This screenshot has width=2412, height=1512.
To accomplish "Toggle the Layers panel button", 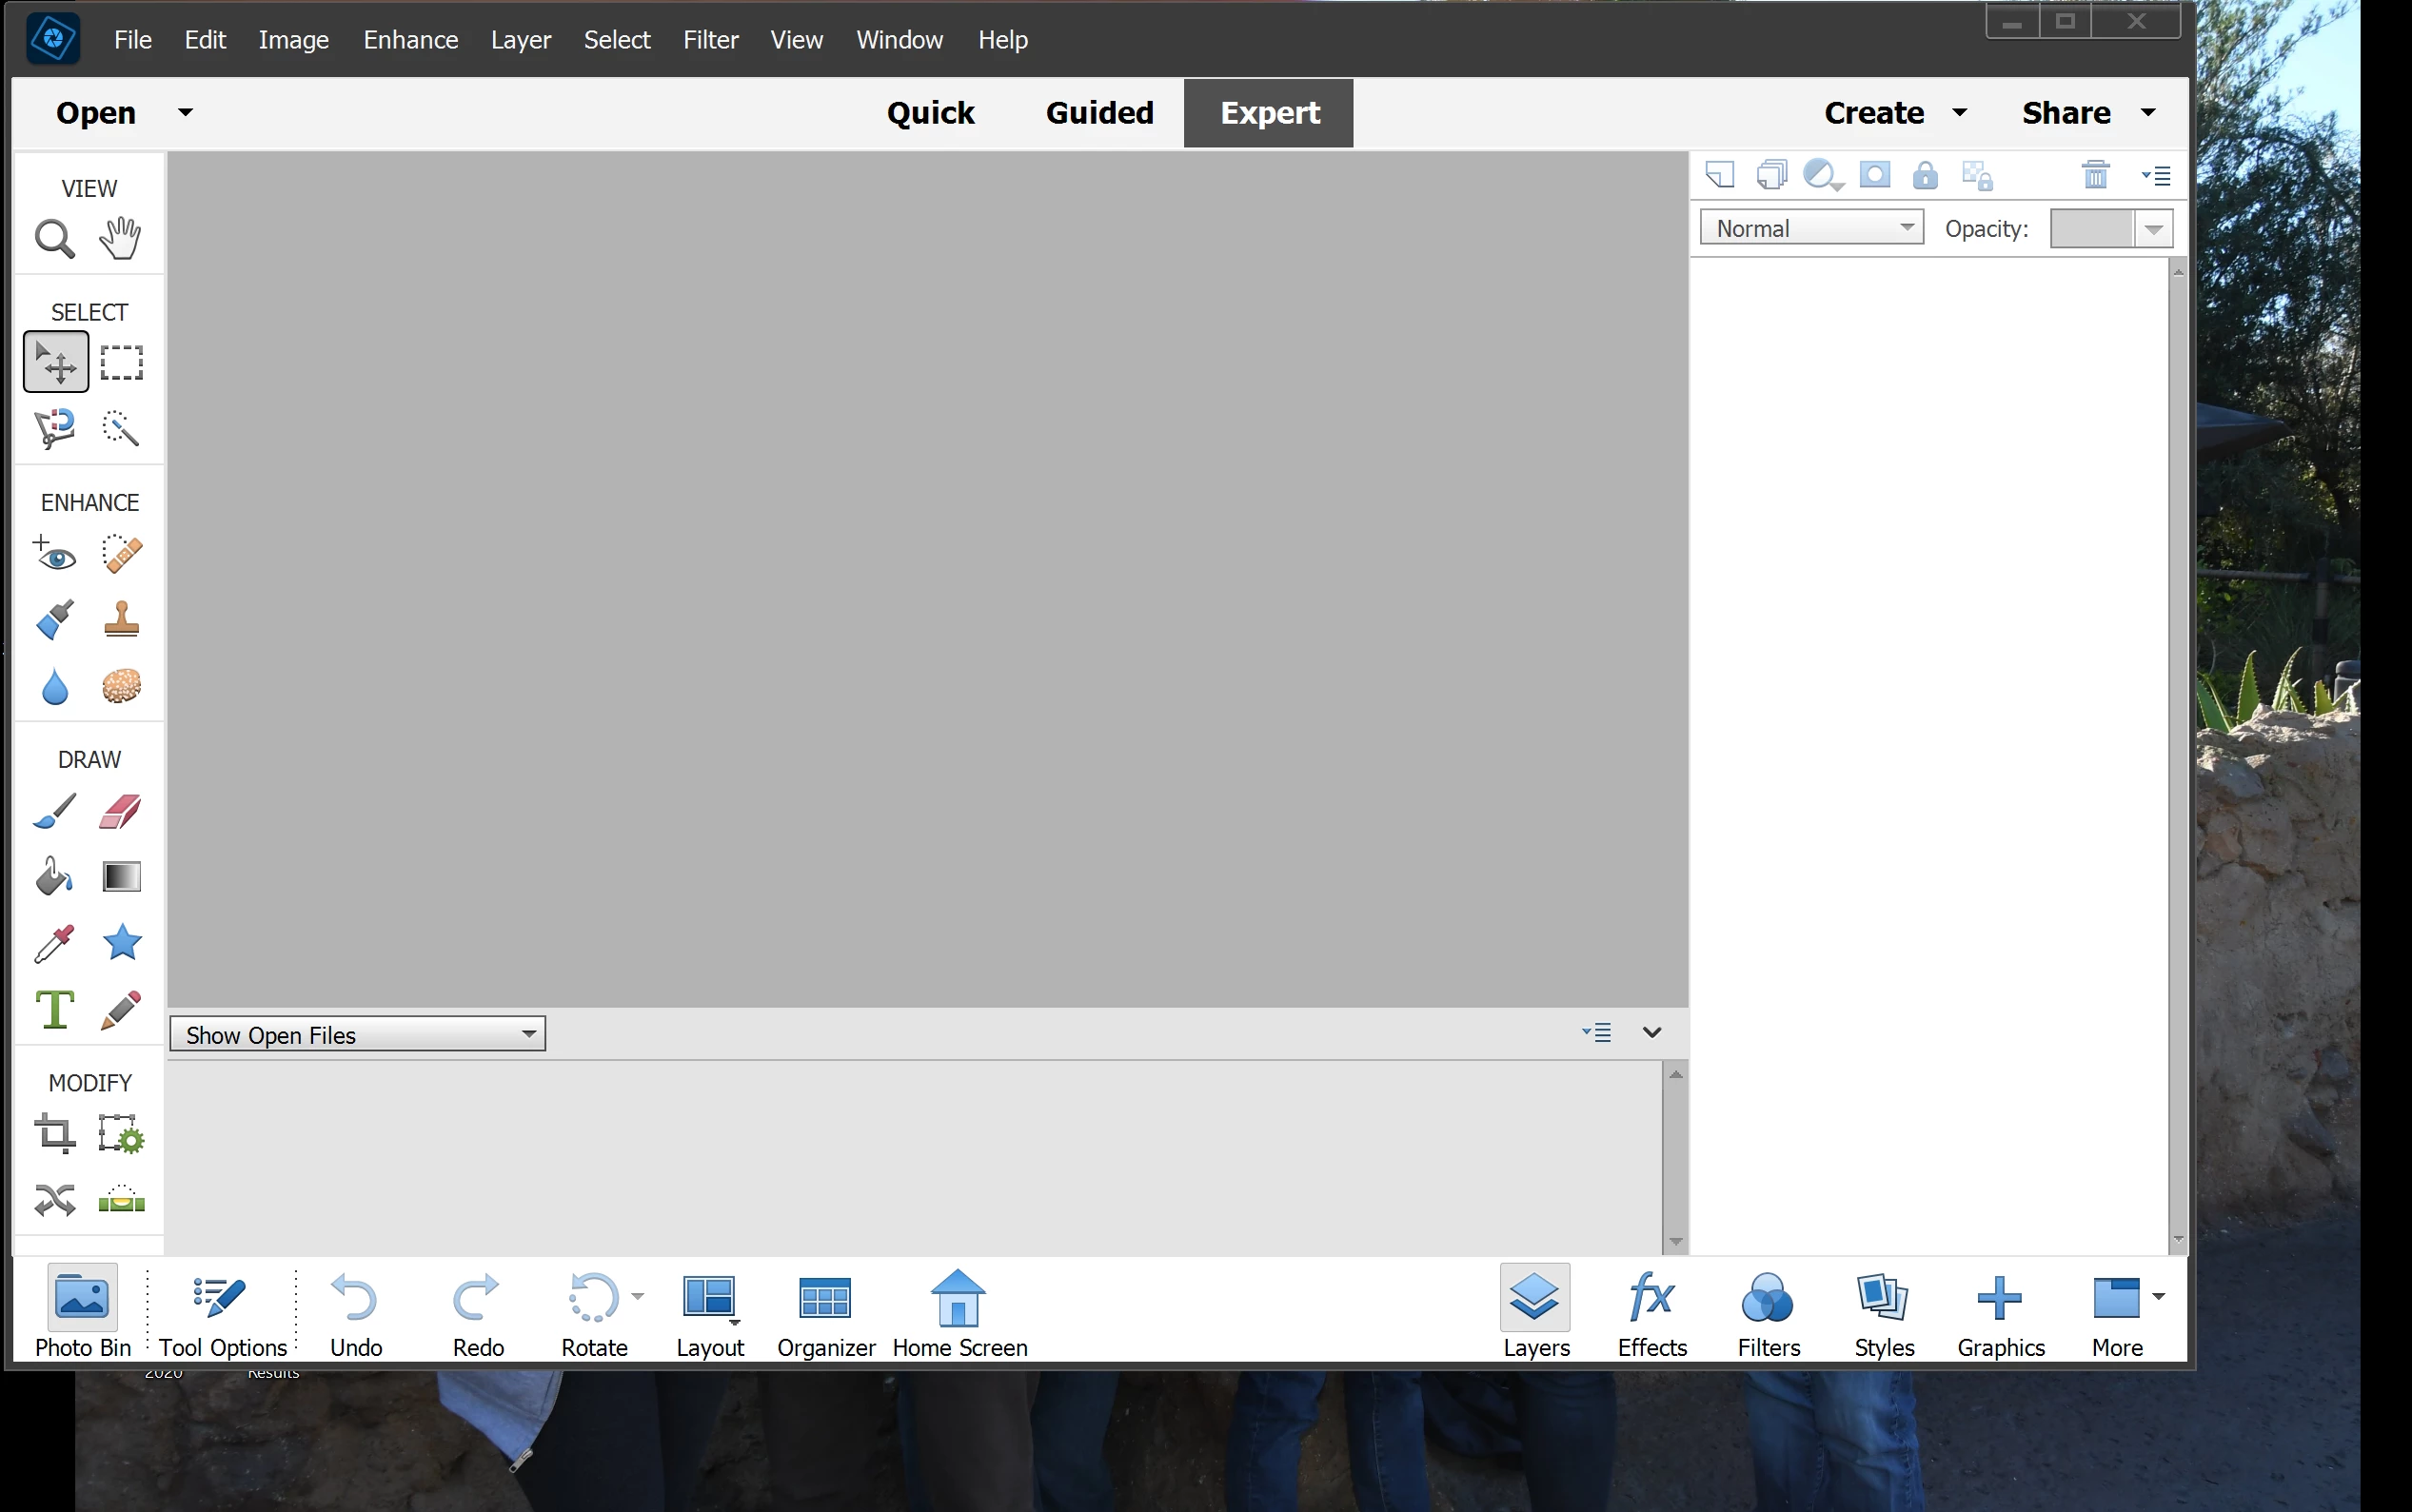I will (1535, 1311).
